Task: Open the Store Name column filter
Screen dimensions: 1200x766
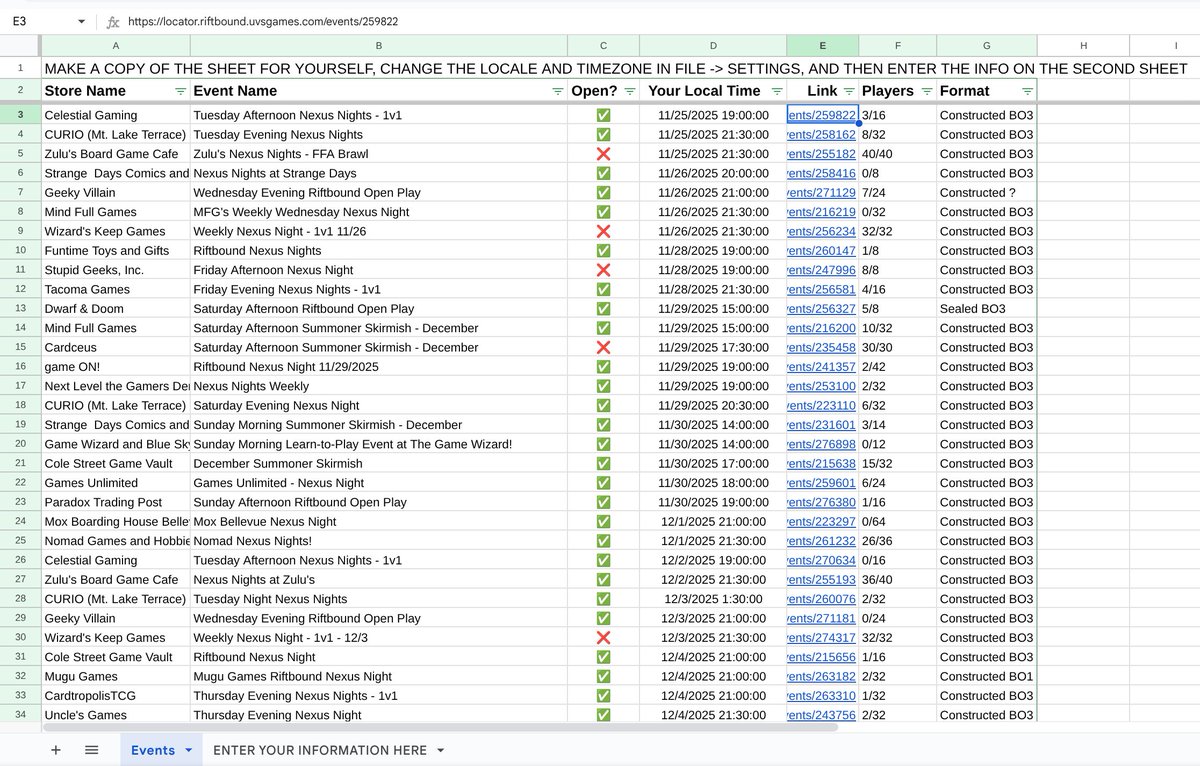Action: 180,90
